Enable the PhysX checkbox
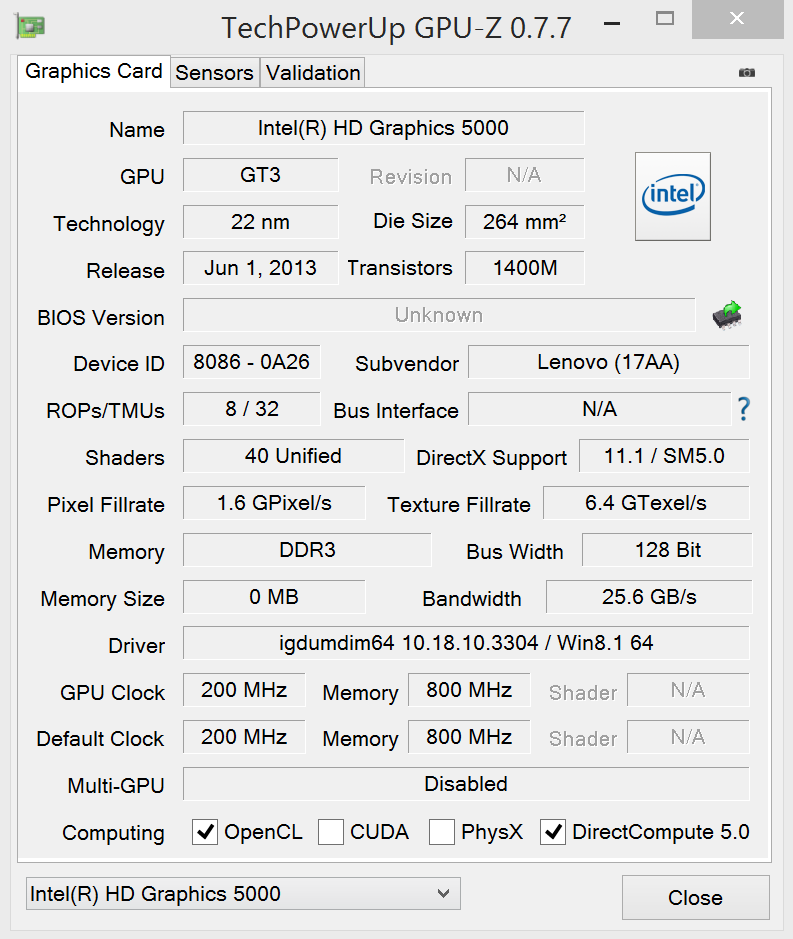This screenshot has height=939, width=793. pos(442,832)
